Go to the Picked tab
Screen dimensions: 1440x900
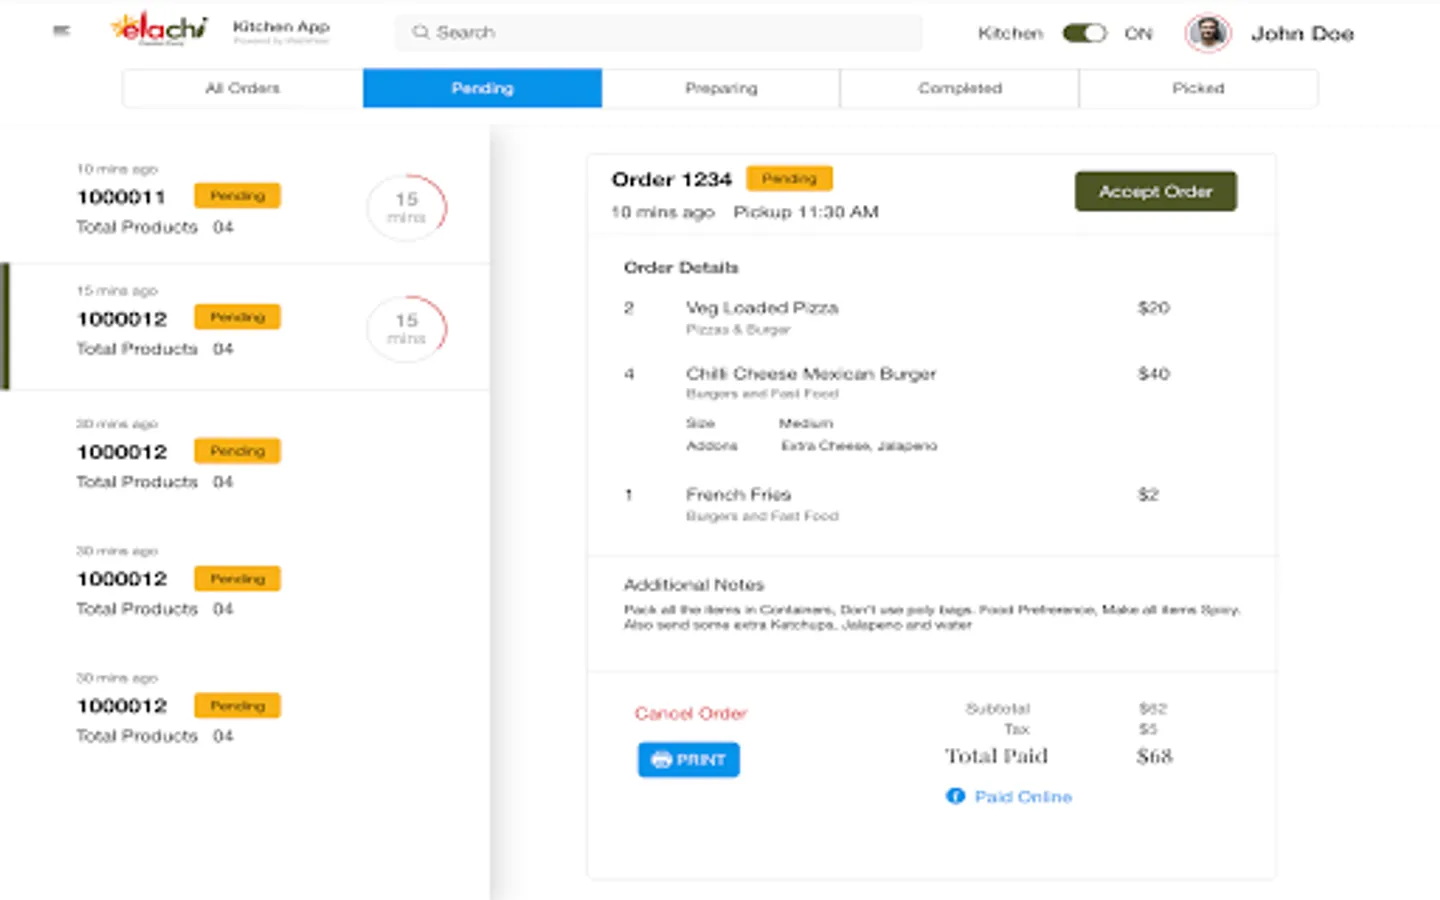[x=1198, y=88]
